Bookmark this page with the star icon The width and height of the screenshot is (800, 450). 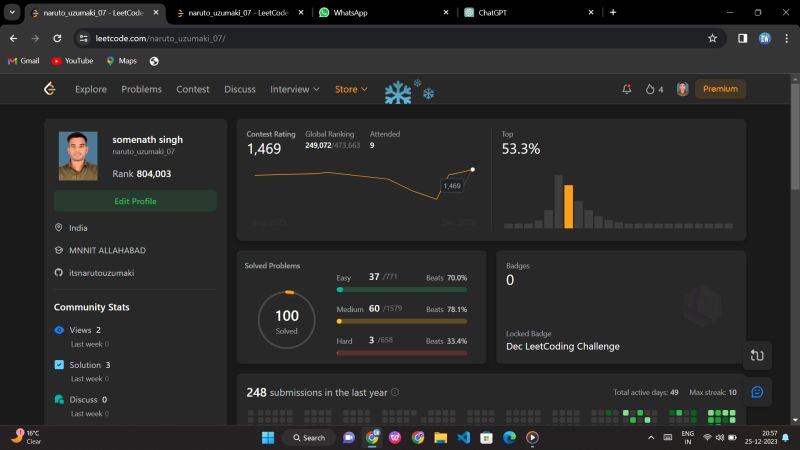tap(712, 38)
